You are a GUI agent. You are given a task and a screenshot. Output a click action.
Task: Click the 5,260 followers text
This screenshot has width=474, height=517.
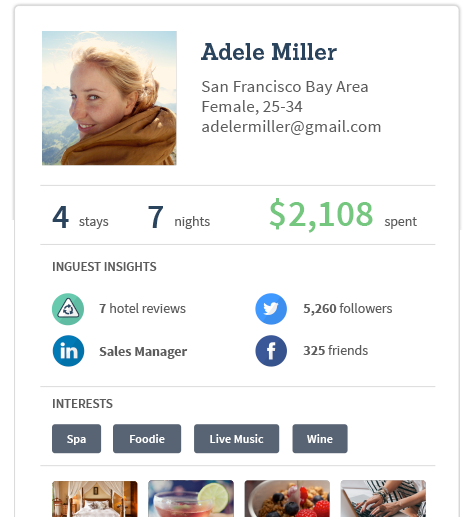pos(348,309)
